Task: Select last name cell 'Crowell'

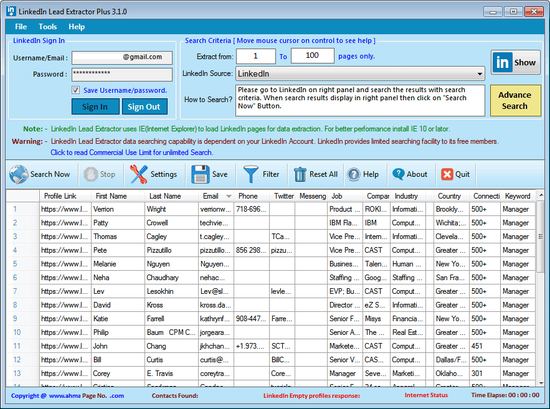Action: click(x=172, y=223)
